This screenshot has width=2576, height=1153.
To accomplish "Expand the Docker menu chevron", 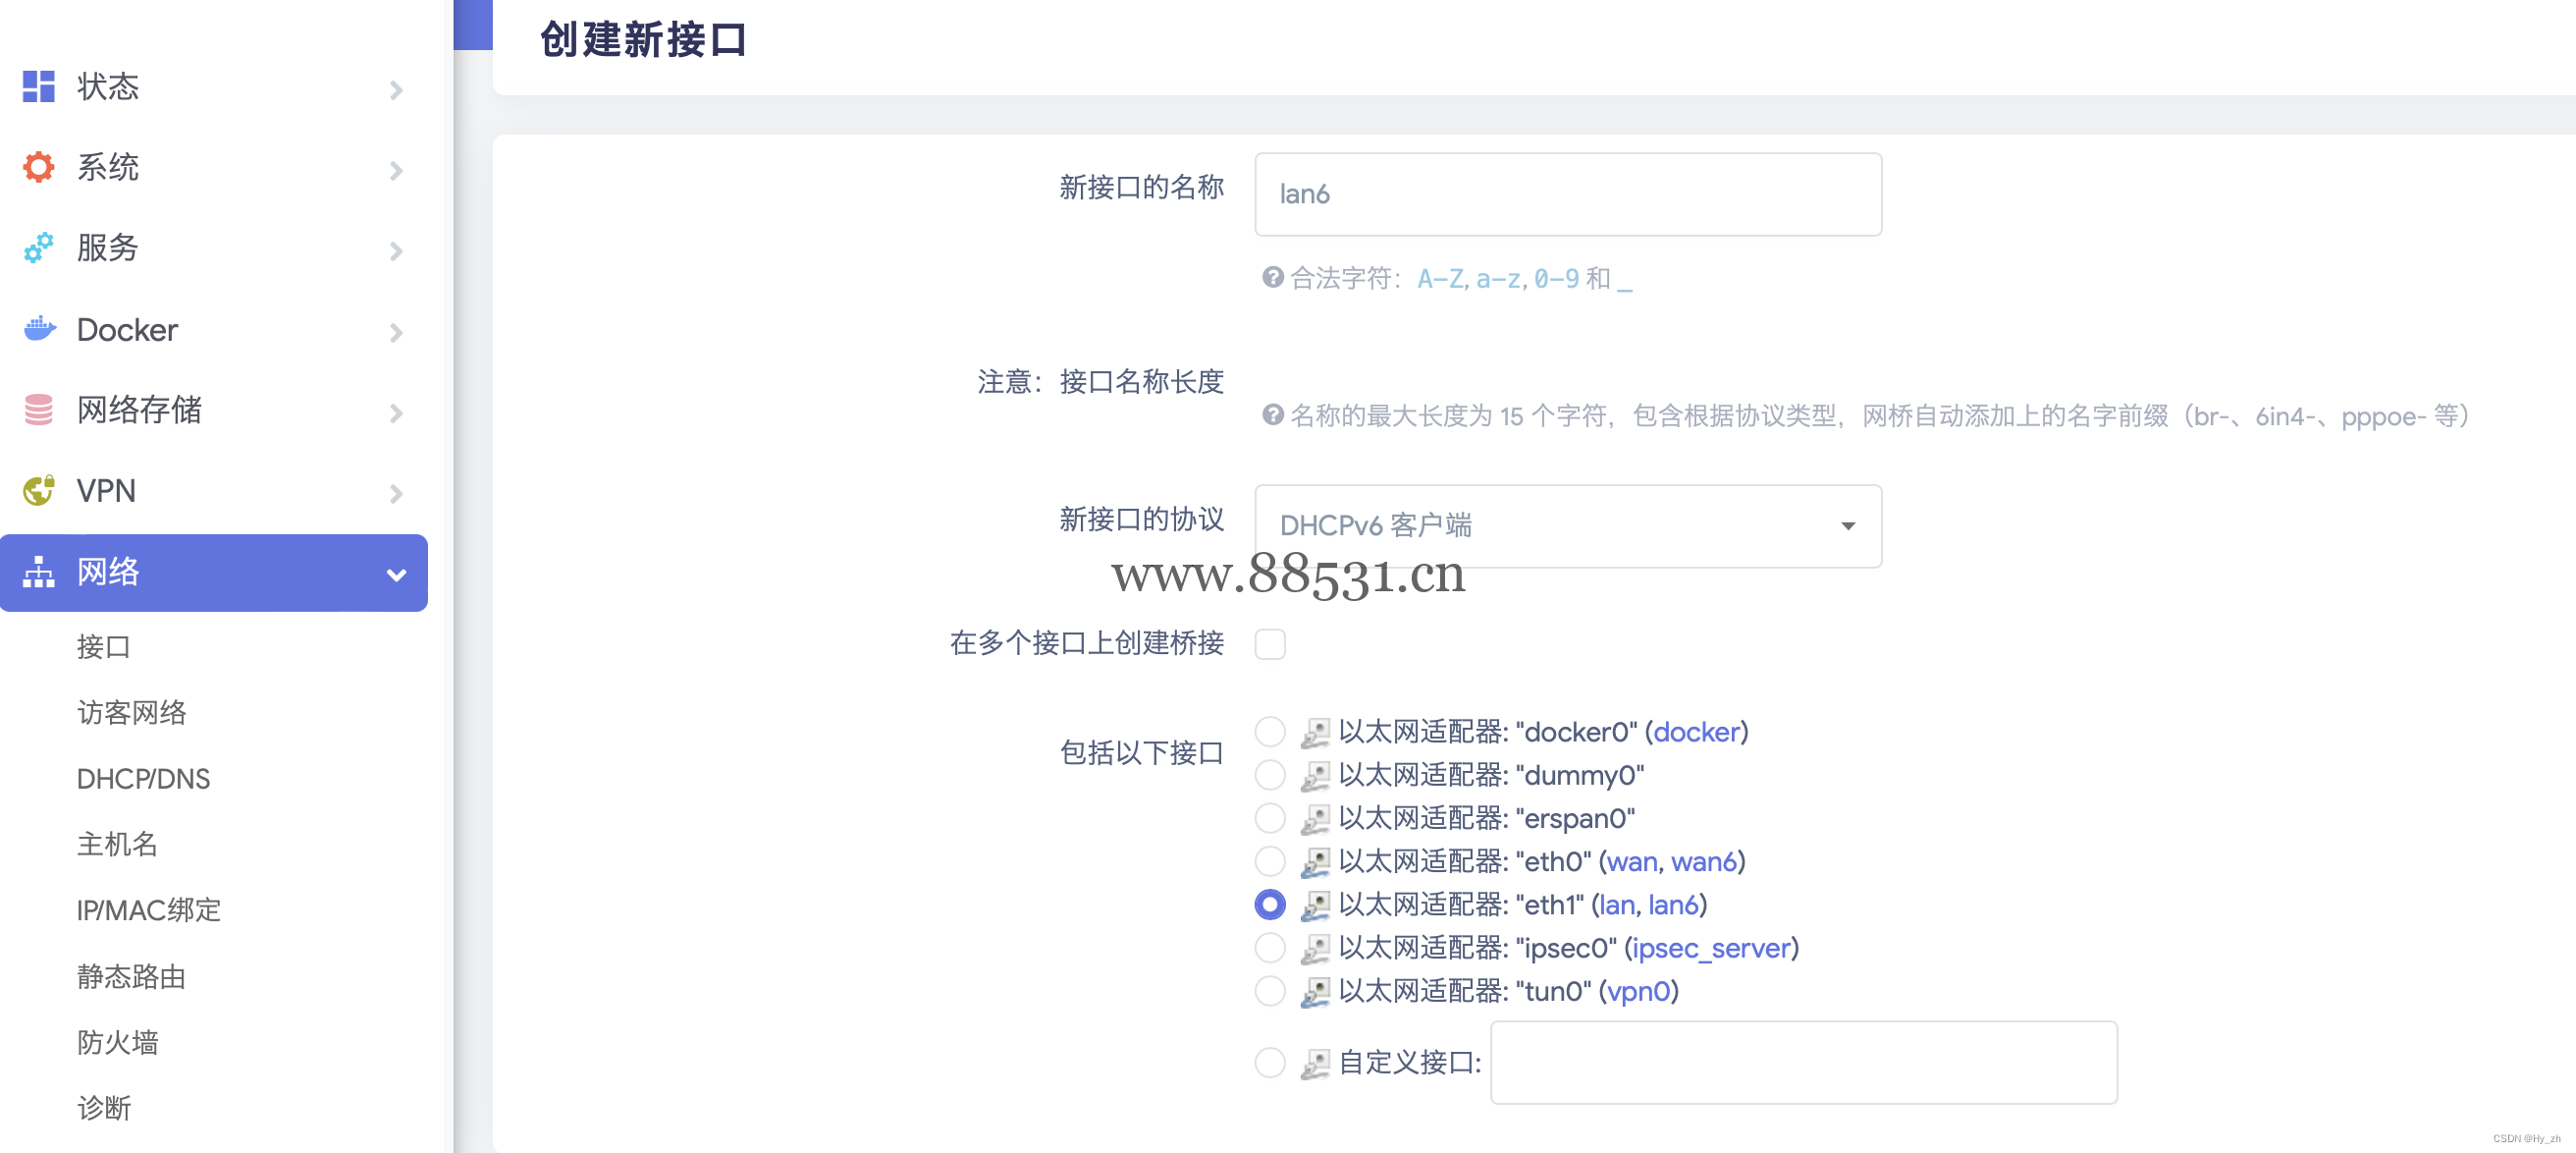I will click(396, 332).
